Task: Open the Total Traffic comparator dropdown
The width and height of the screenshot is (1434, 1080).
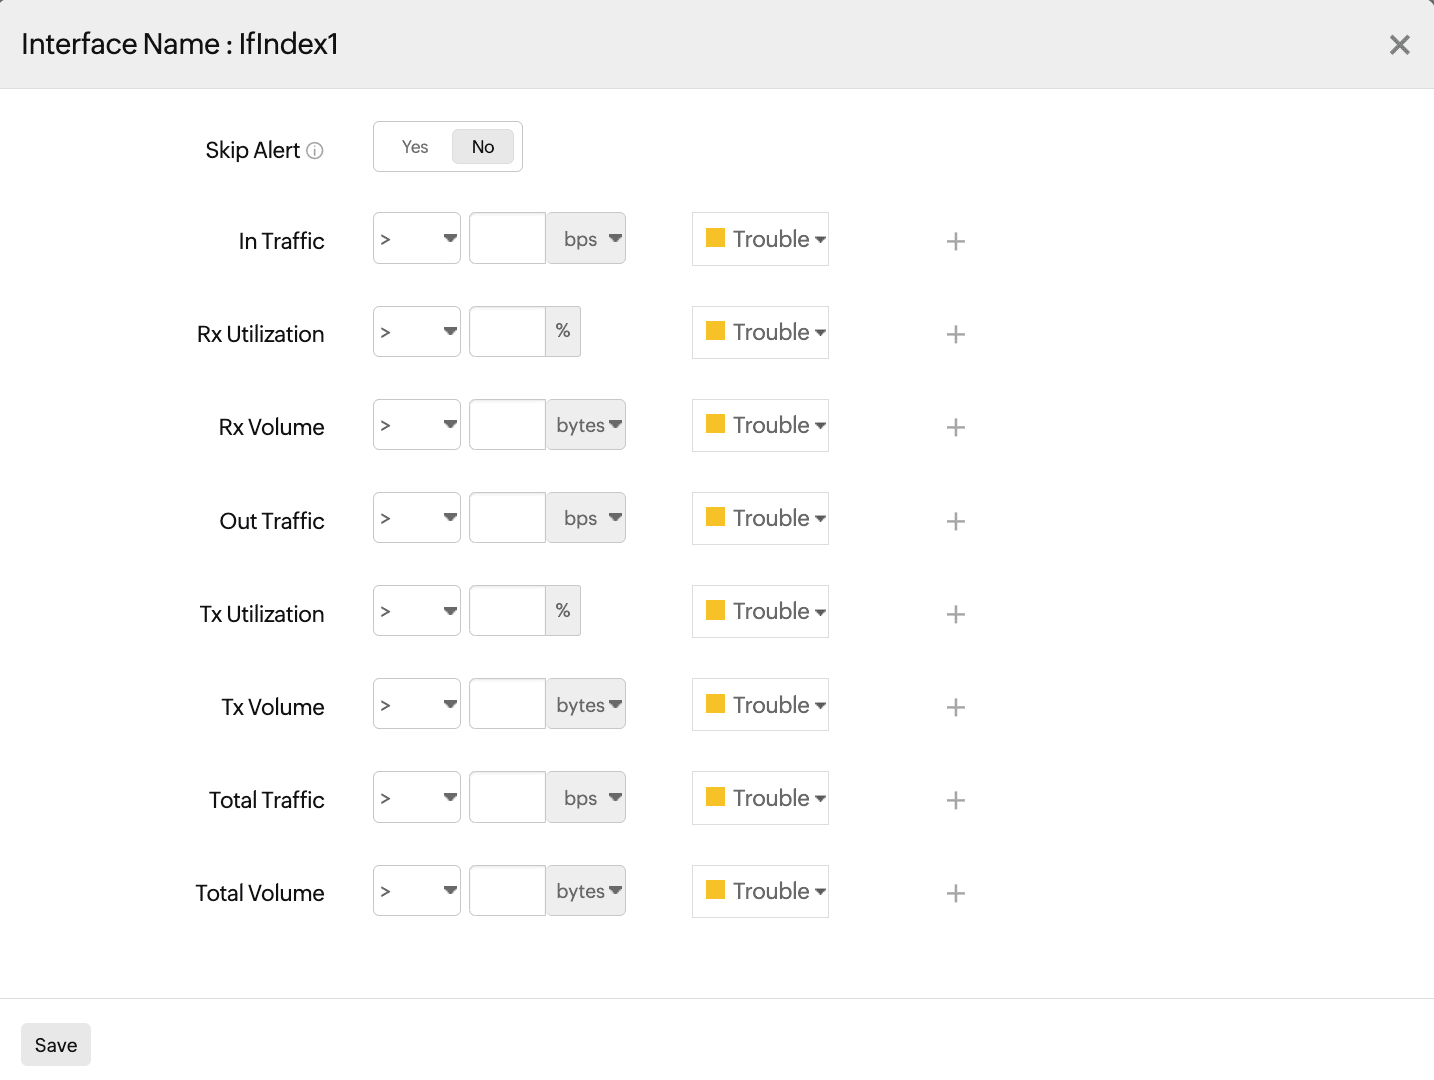Action: click(x=416, y=797)
